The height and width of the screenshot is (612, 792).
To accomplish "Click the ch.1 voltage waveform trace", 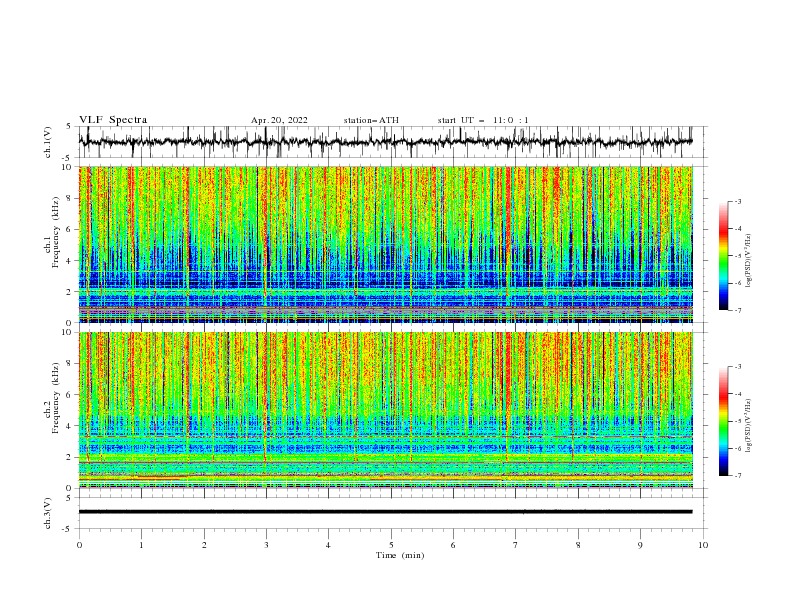I will pos(385,142).
